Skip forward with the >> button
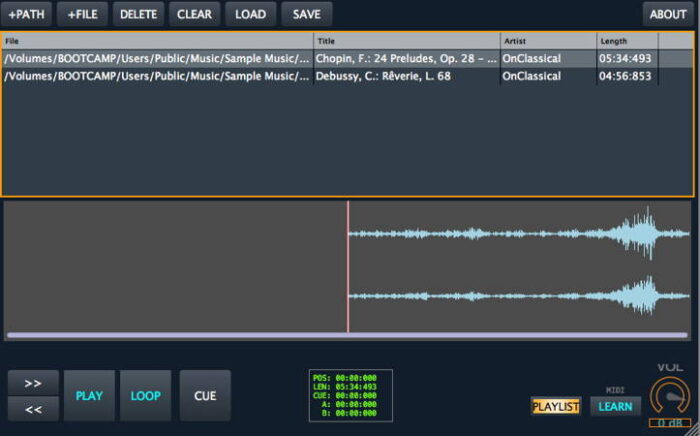This screenshot has height=436, width=700. [x=33, y=382]
